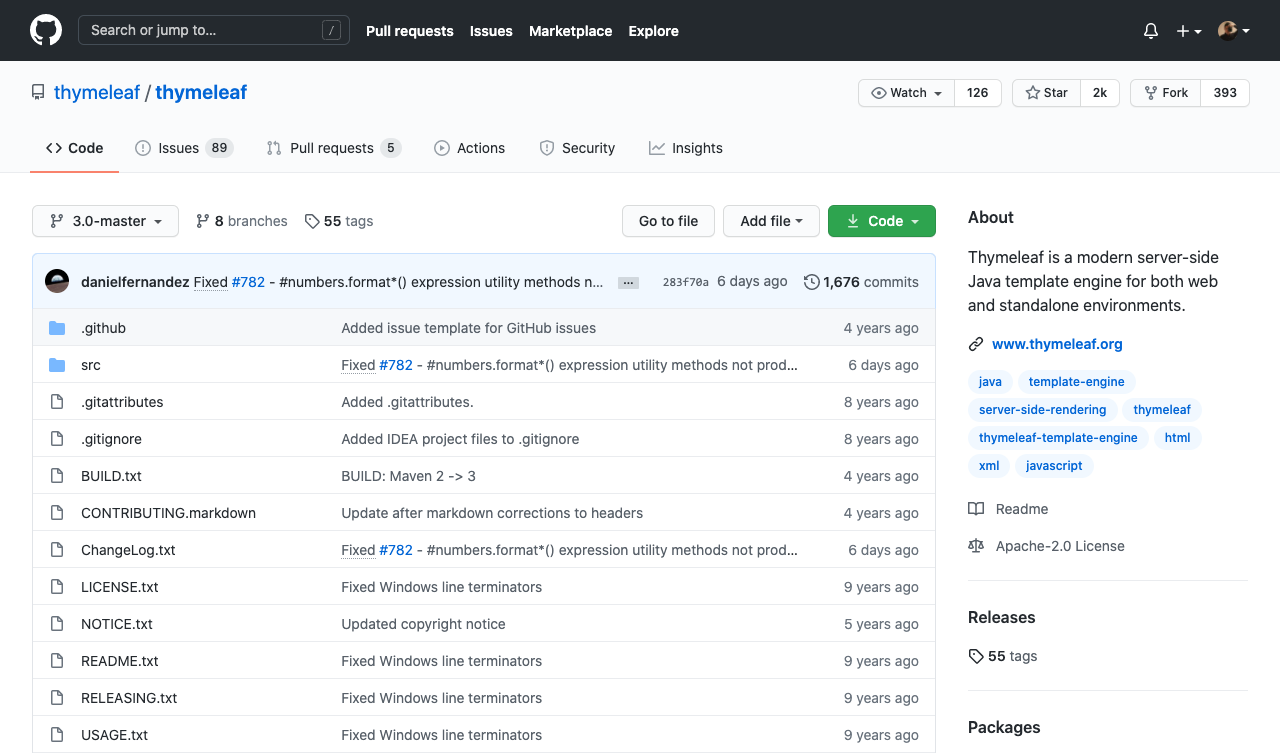Open RELEASING.txt file
The image size is (1280, 753).
[x=129, y=698]
